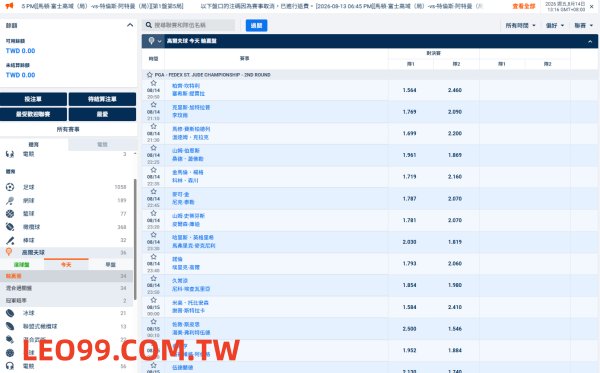
Task: Click golf icon in blue table header
Action: click(x=152, y=41)
